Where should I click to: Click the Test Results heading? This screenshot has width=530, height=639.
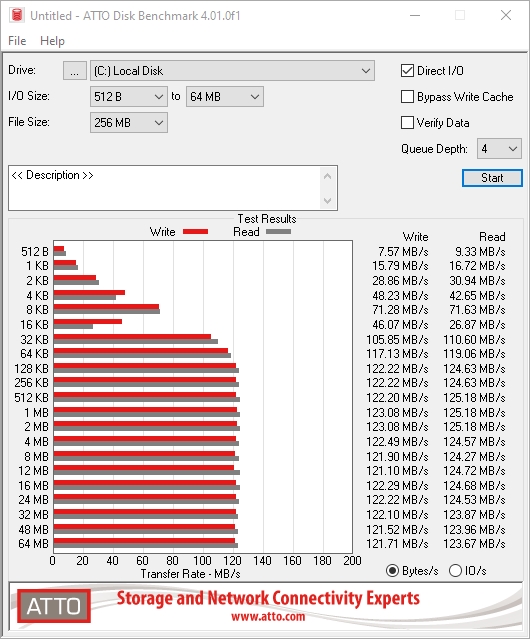click(x=267, y=219)
